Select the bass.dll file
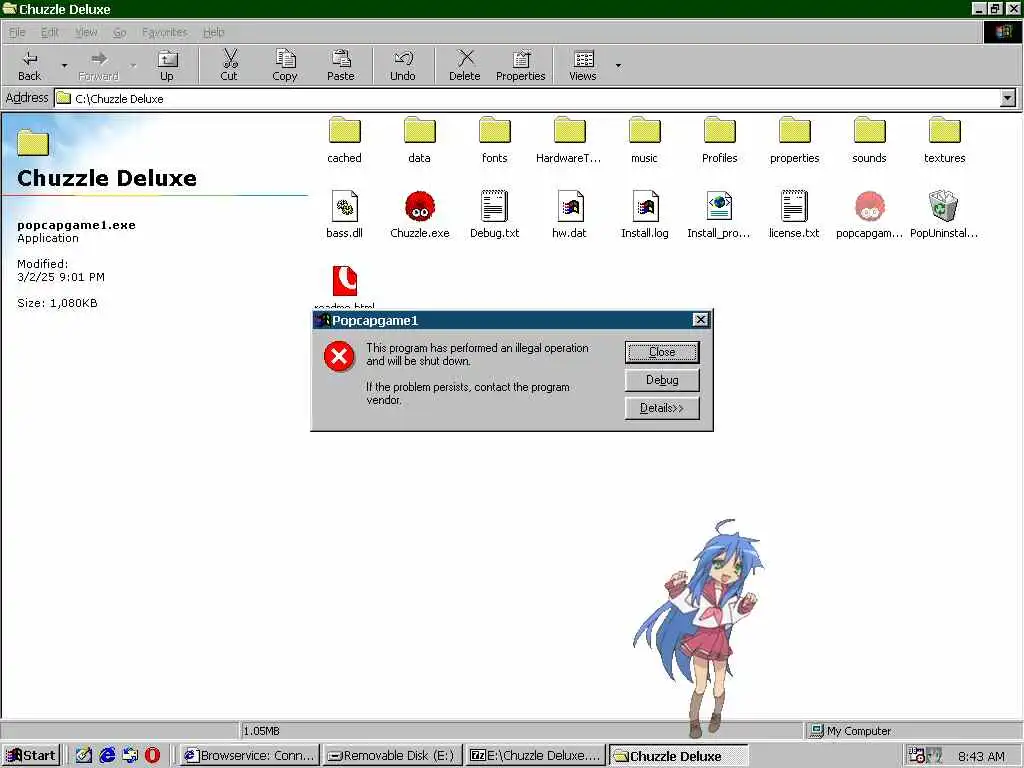Image resolution: width=1024 pixels, height=768 pixels. [x=344, y=214]
